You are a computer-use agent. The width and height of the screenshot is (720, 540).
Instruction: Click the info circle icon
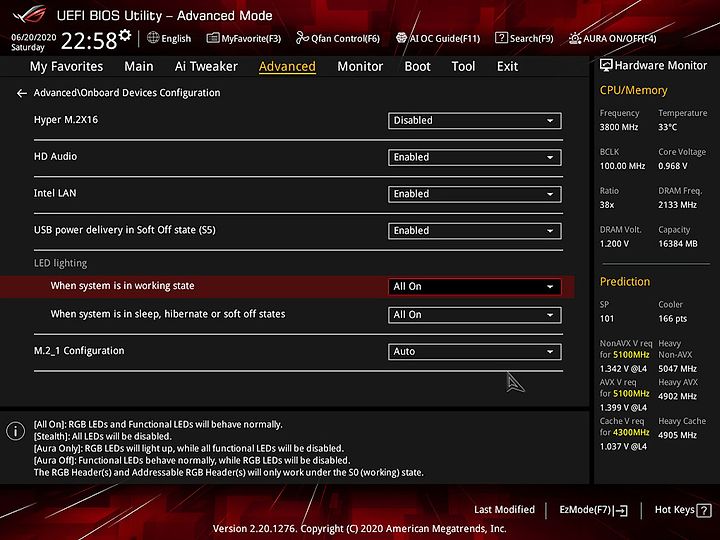[x=15, y=431]
